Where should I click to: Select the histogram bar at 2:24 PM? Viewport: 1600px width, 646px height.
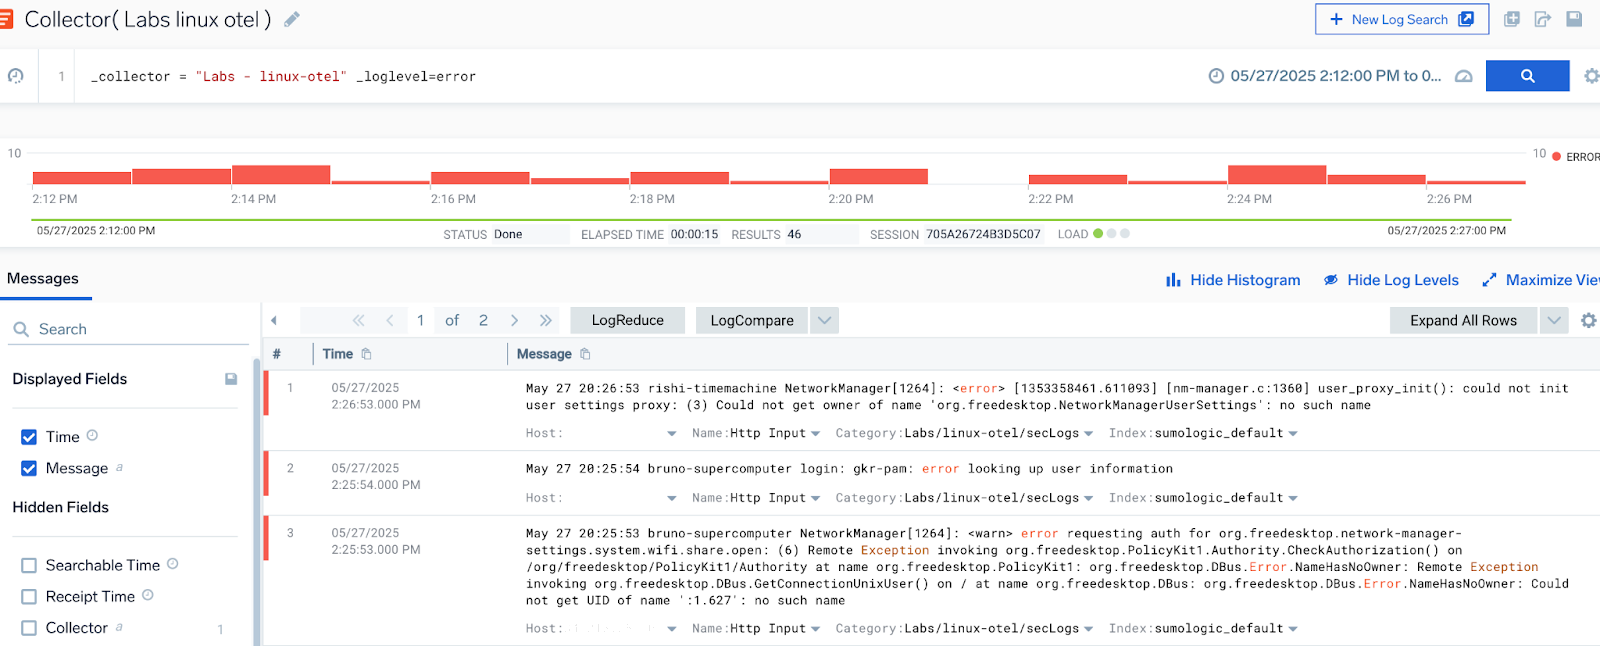pyautogui.click(x=1277, y=174)
